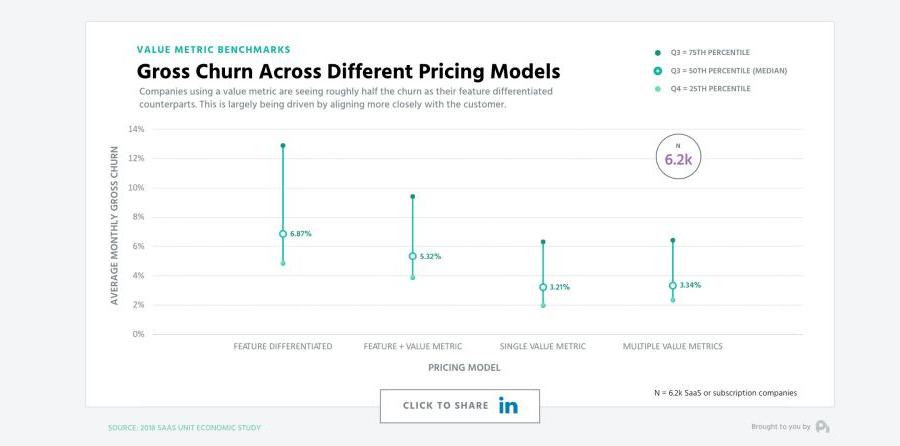This screenshot has width=900, height=446.
Task: Click the Gross Churn Across Different Pricing Models title
Action: click(348, 72)
